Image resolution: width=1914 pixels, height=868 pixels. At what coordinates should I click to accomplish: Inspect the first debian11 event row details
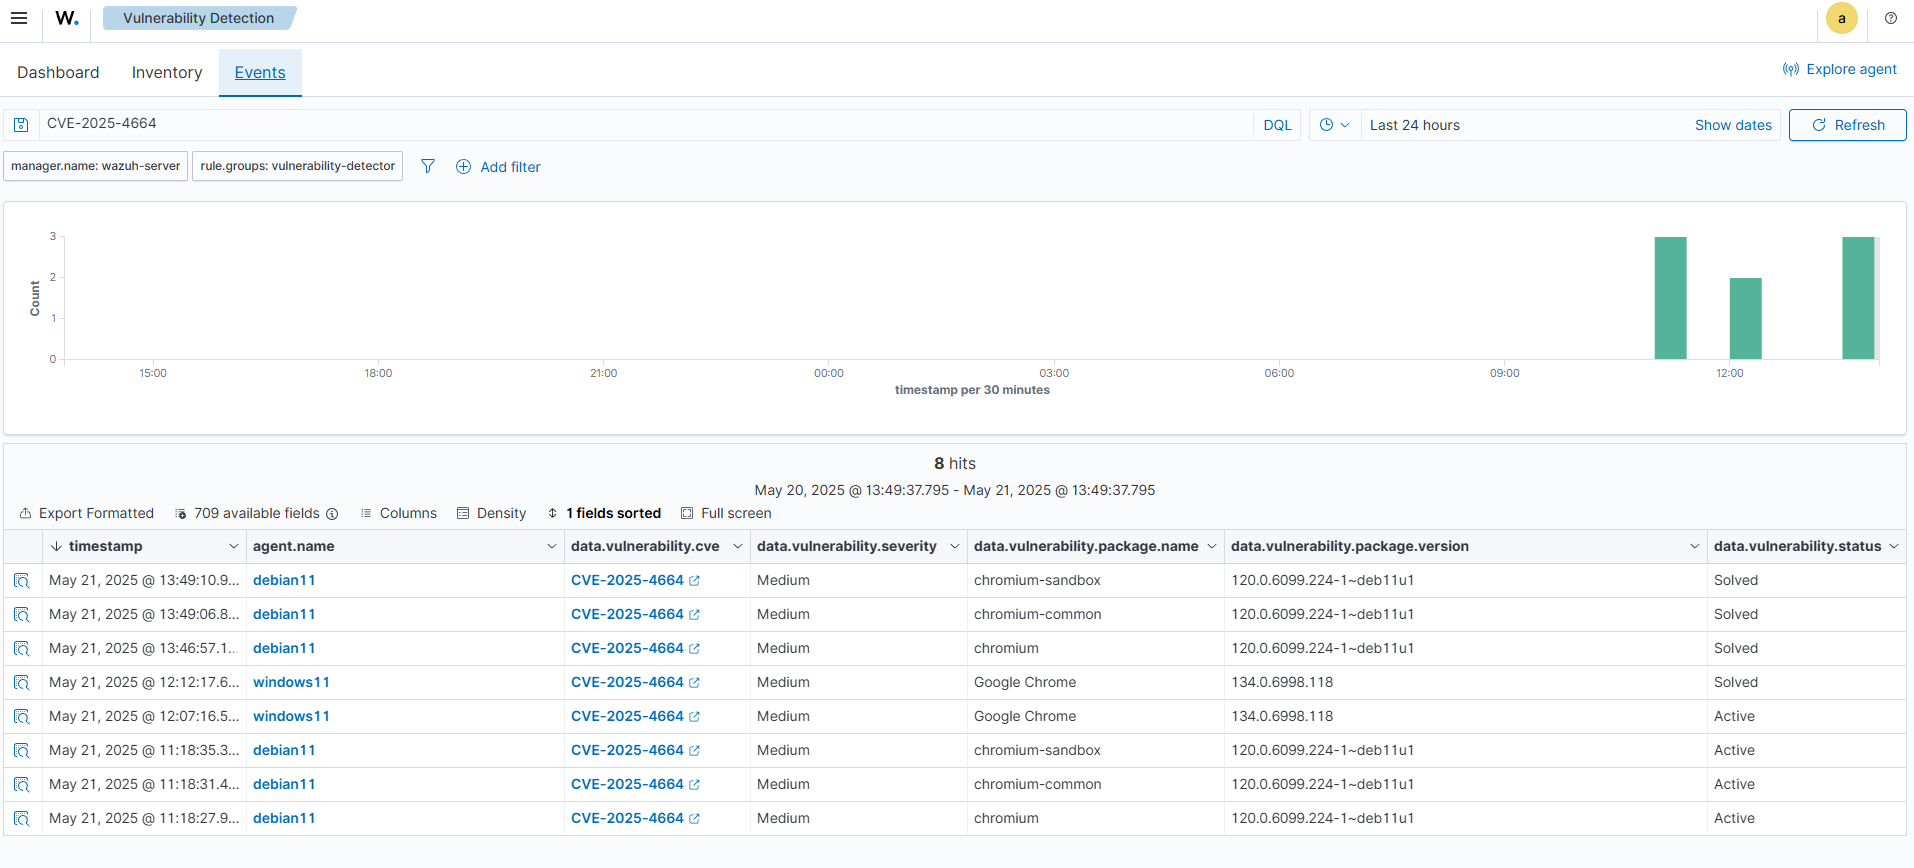[22, 581]
